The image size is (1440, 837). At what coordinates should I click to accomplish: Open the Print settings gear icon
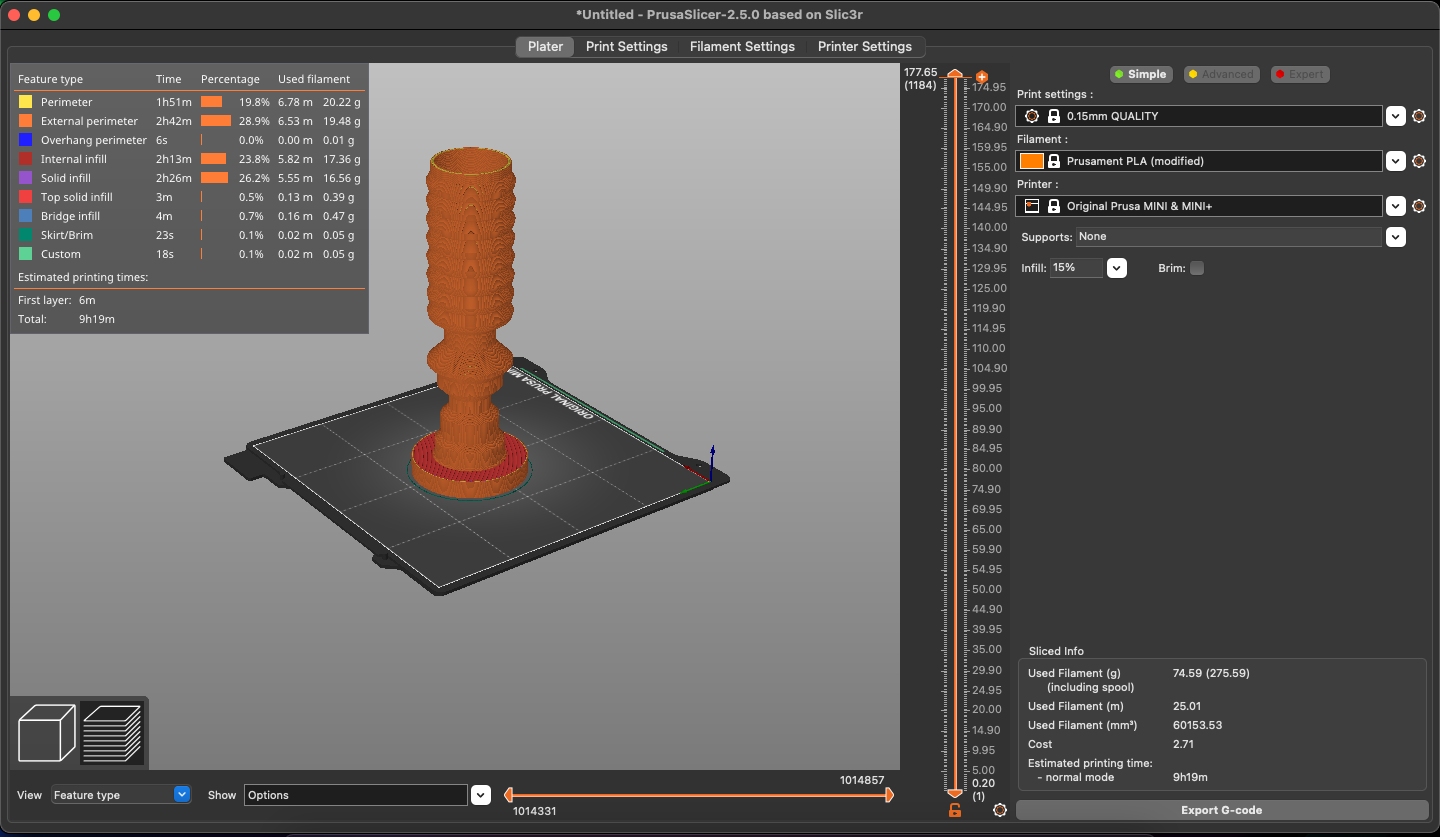[x=1419, y=116]
